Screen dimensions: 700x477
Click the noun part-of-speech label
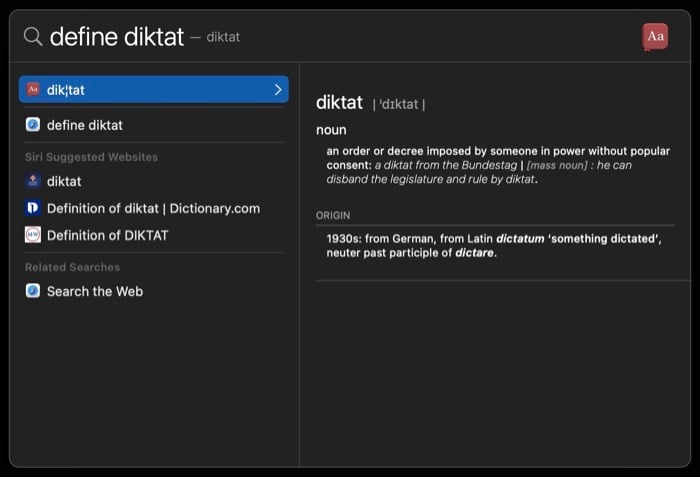tap(331, 130)
